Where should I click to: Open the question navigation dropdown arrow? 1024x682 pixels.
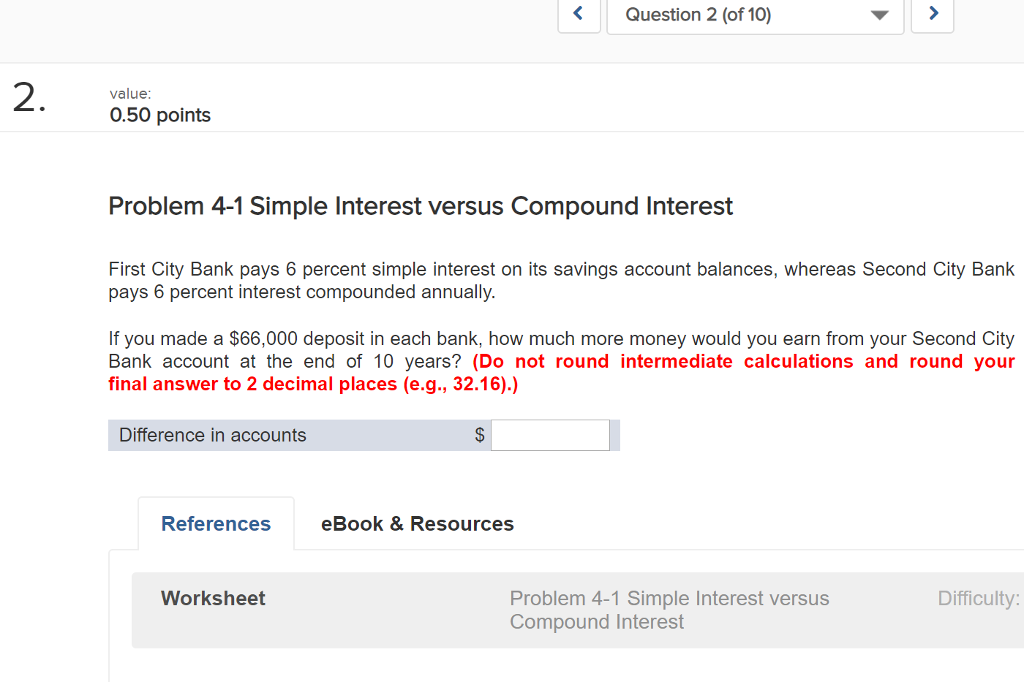[878, 16]
